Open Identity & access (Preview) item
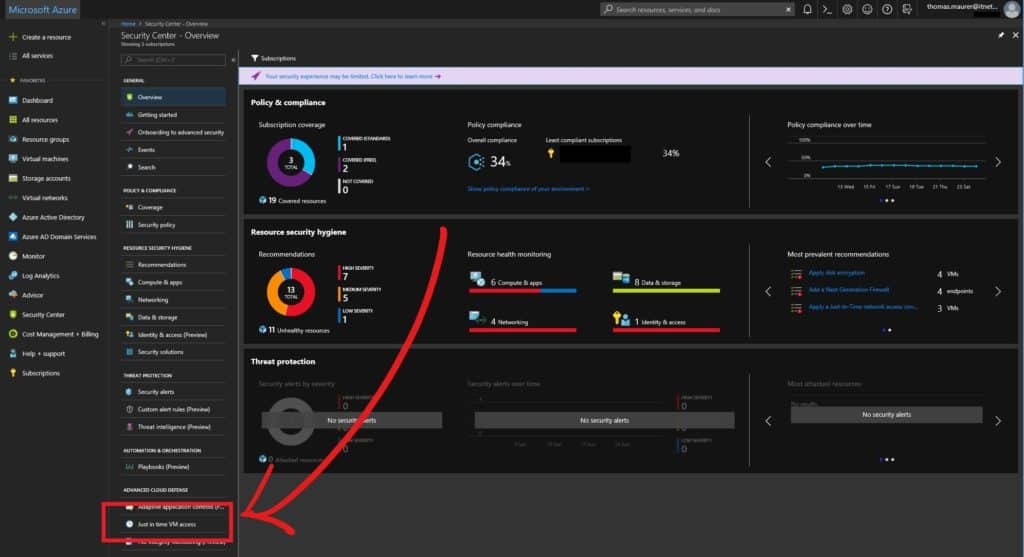Screen dimensions: 1024x557 (174, 335)
